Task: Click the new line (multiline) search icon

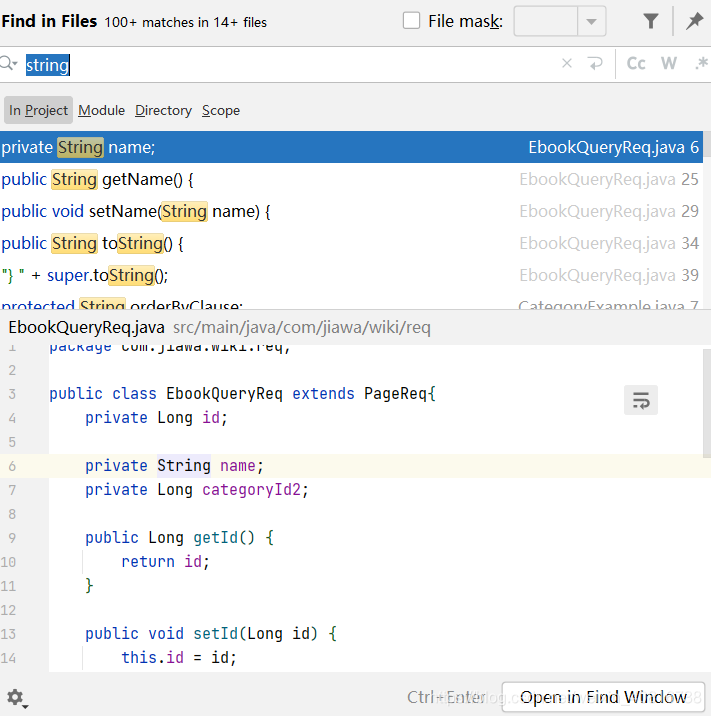Action: pos(595,63)
